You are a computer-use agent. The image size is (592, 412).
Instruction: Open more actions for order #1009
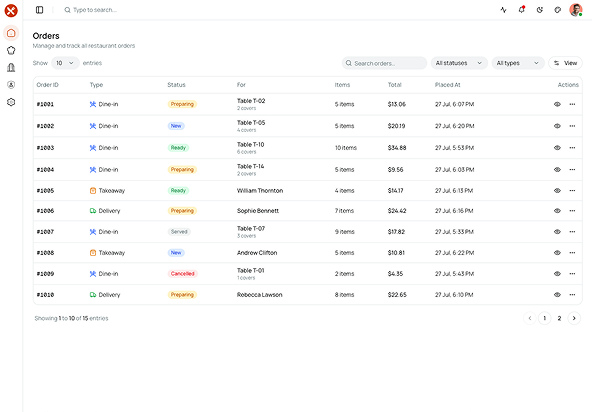point(572,274)
